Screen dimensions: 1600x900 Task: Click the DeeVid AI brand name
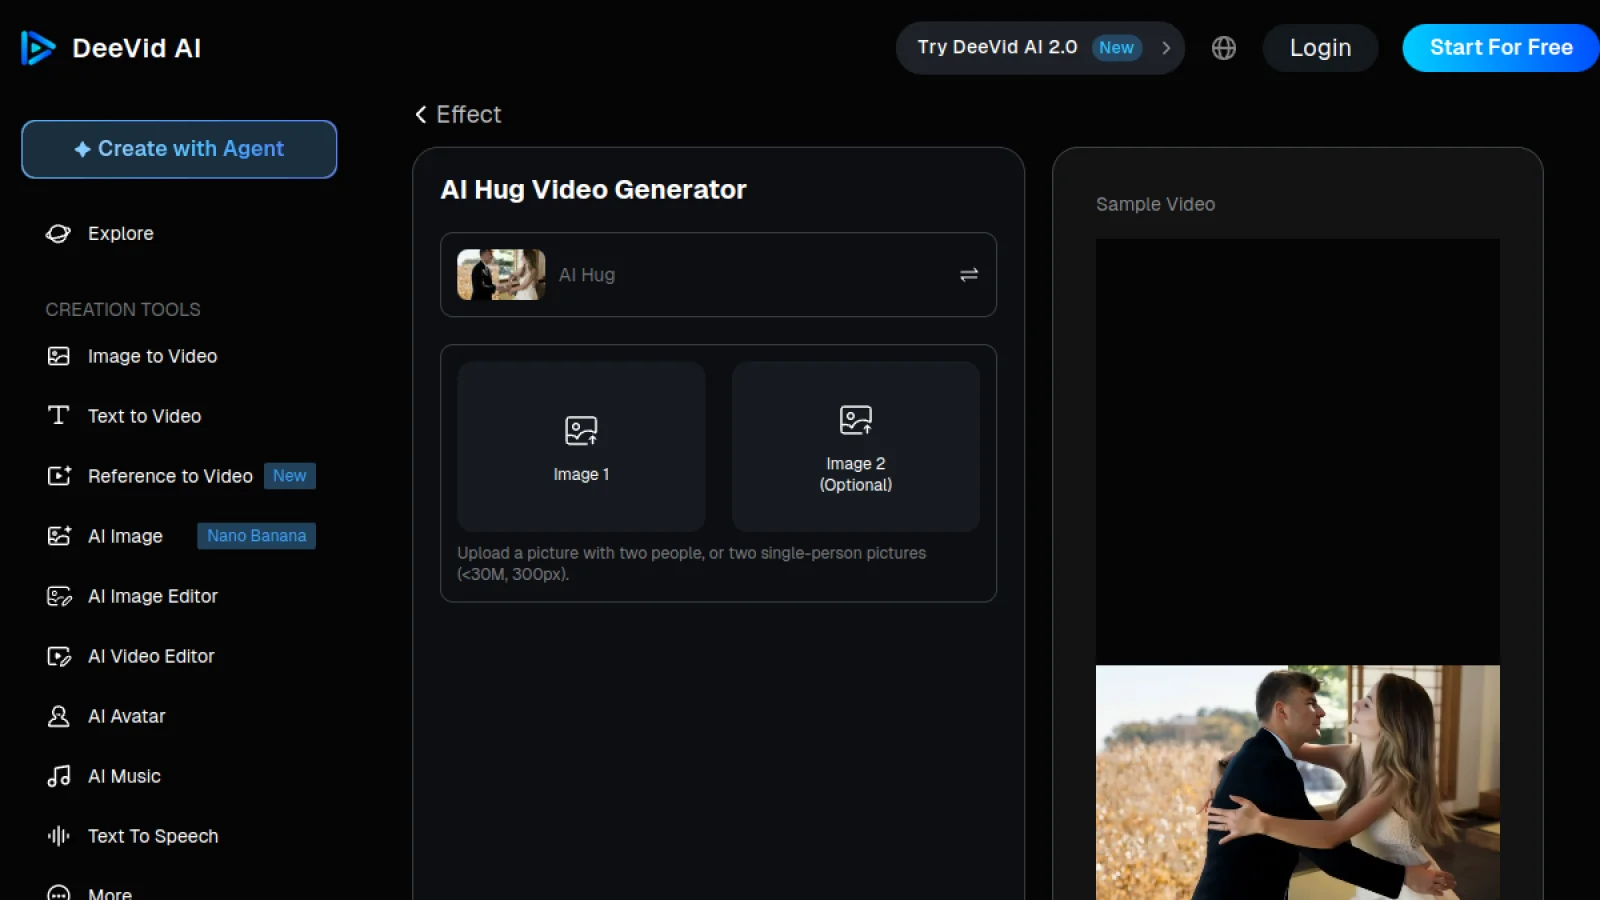[137, 48]
